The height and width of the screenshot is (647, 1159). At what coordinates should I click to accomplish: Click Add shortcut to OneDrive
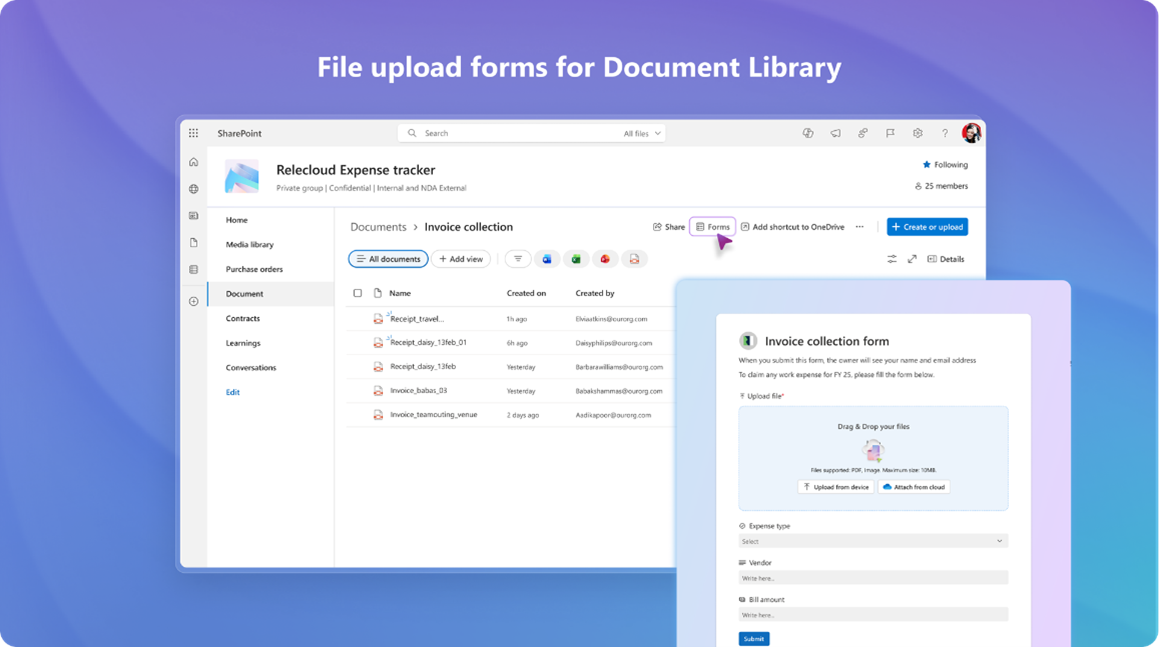pyautogui.click(x=792, y=227)
